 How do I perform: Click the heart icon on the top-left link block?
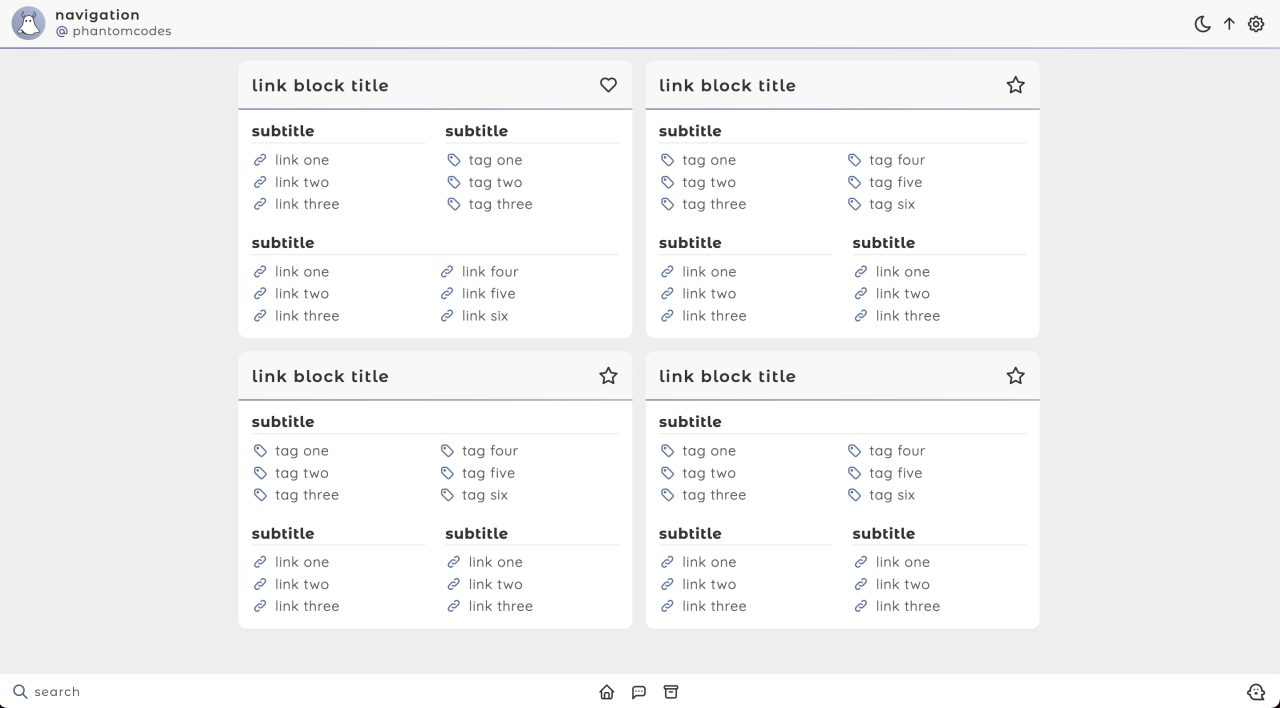tap(608, 85)
